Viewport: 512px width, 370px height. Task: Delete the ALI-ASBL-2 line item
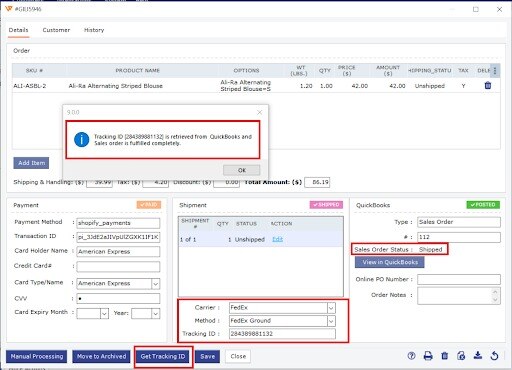[488, 86]
